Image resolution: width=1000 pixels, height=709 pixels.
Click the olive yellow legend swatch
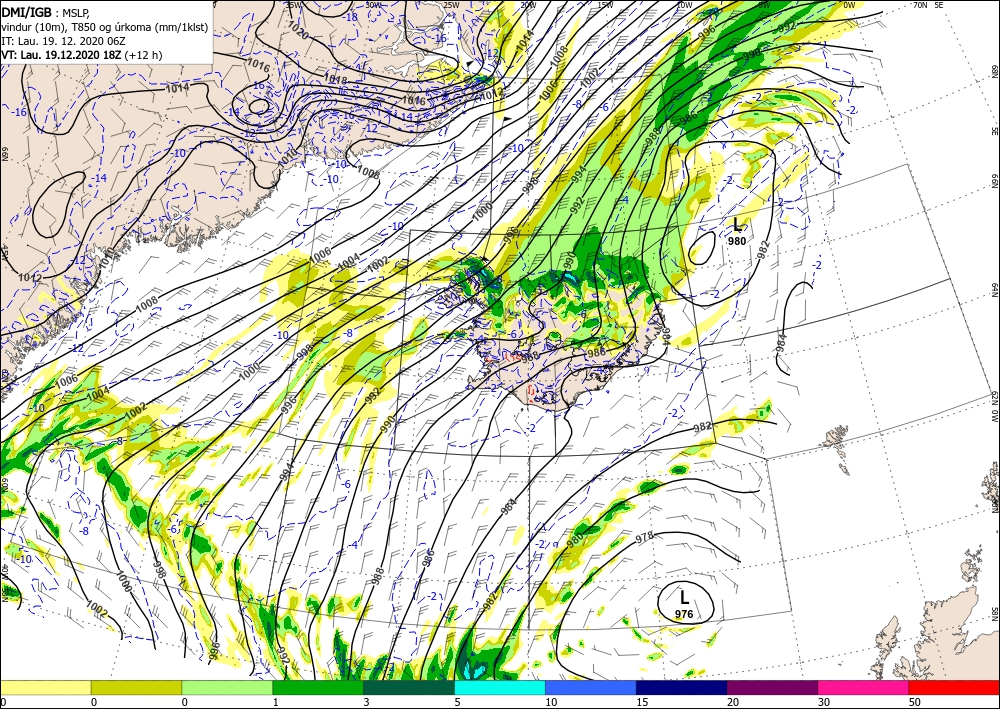tap(136, 688)
